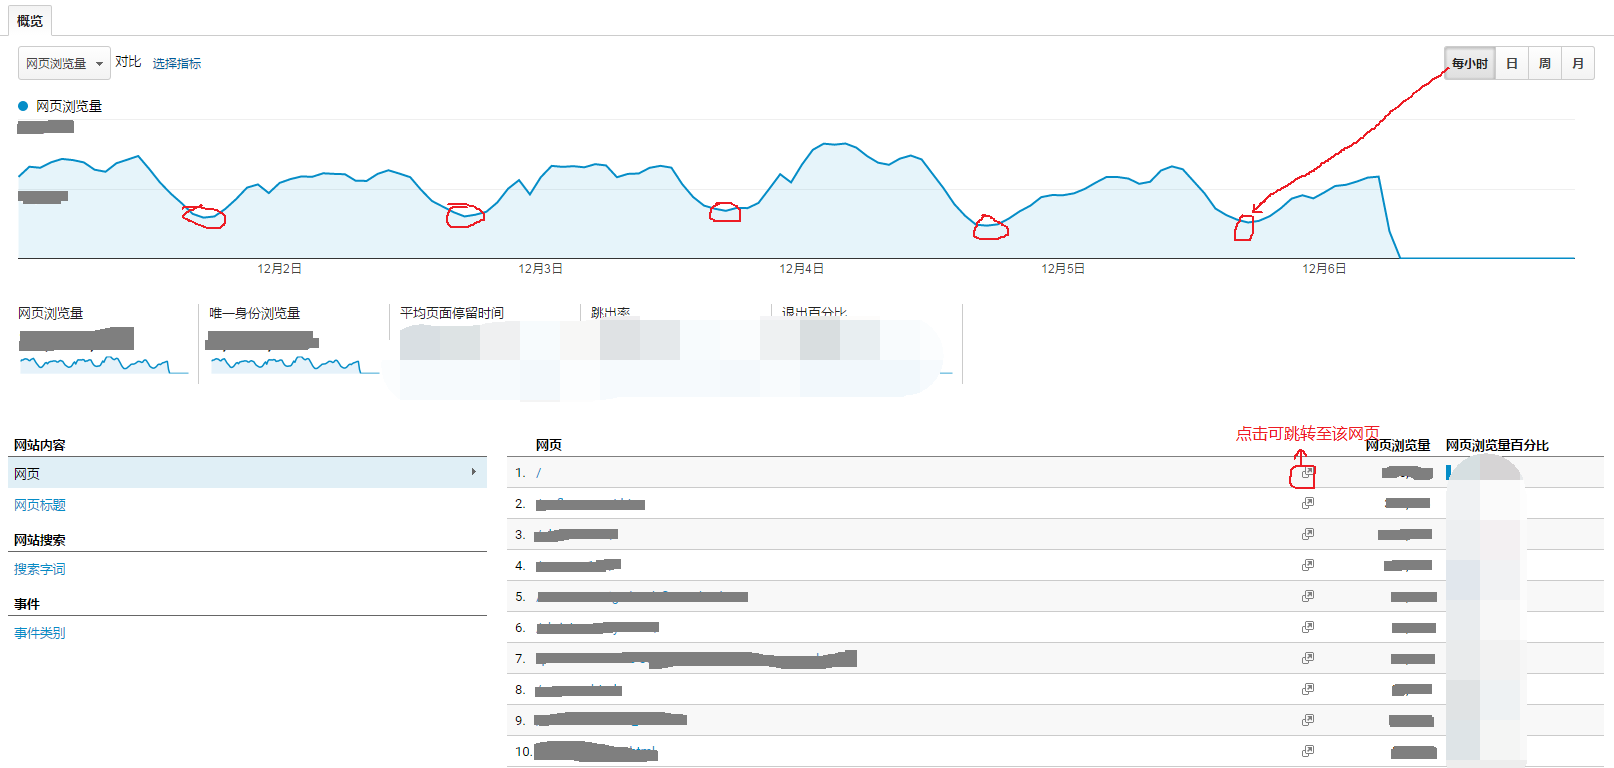Select the 网页浏览量 summary sparkline
1614x768 pixels.
point(103,364)
